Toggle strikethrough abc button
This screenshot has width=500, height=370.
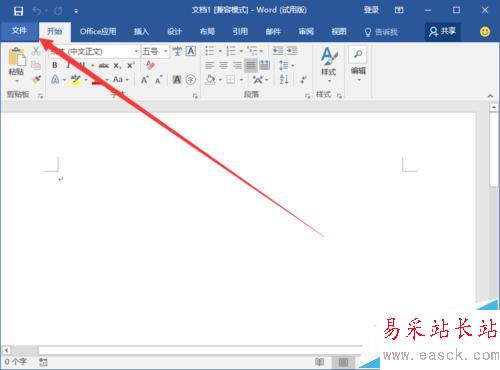pos(104,66)
